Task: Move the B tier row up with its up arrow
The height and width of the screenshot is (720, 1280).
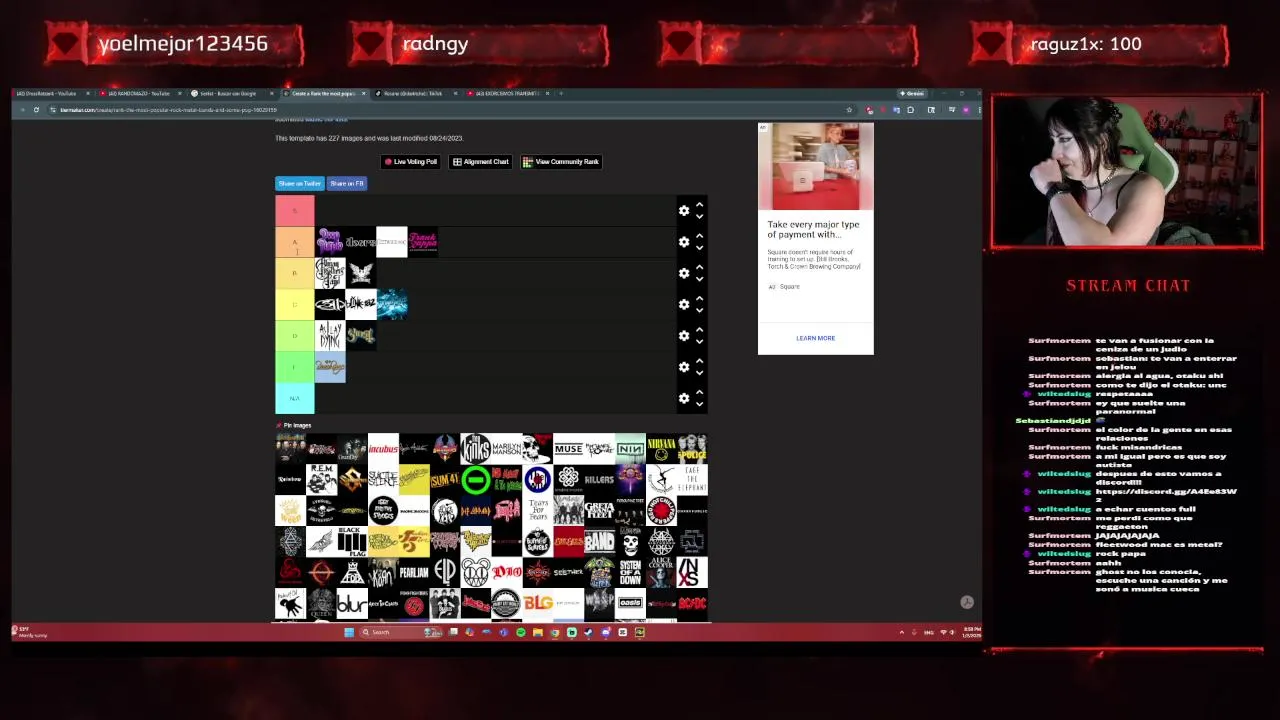Action: click(700, 267)
